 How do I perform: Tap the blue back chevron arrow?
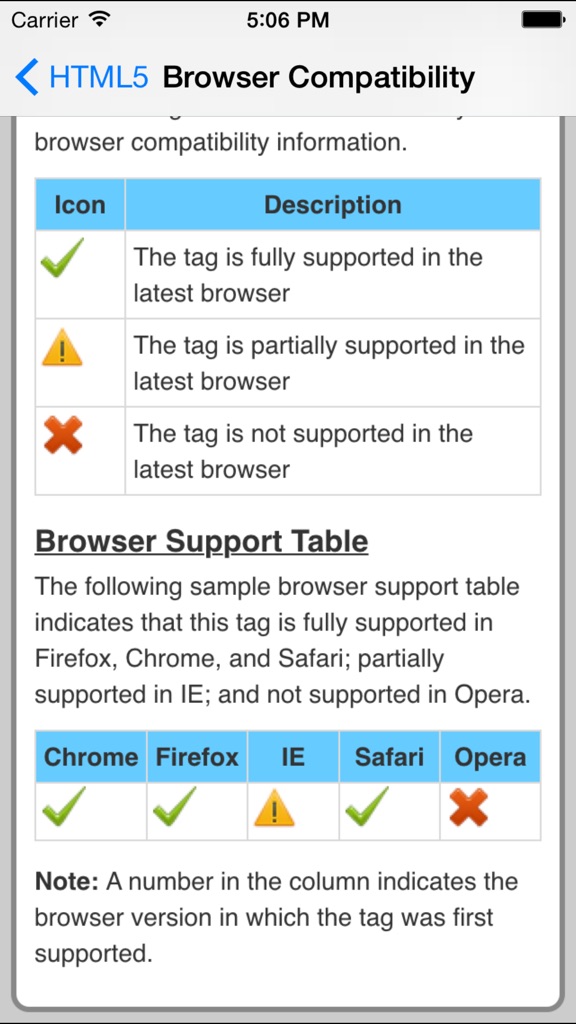click(27, 76)
